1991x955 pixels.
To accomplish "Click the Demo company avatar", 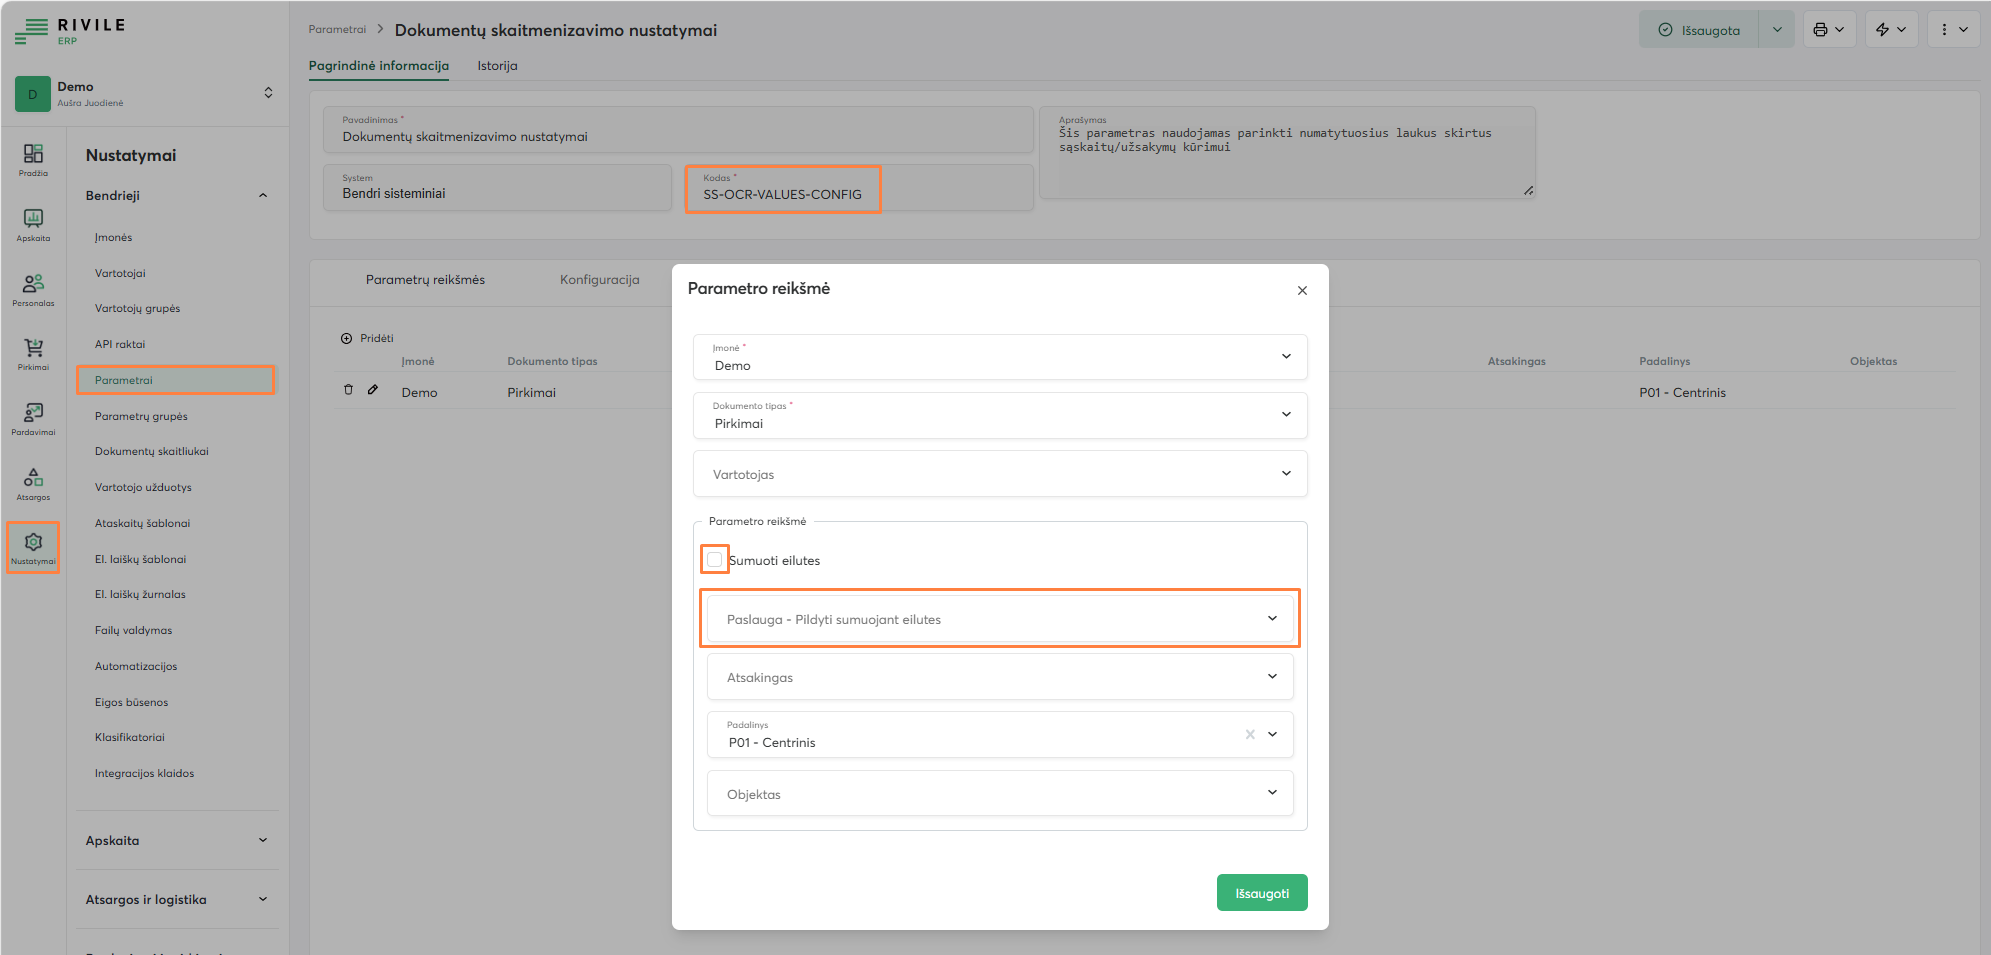I will pos(32,94).
